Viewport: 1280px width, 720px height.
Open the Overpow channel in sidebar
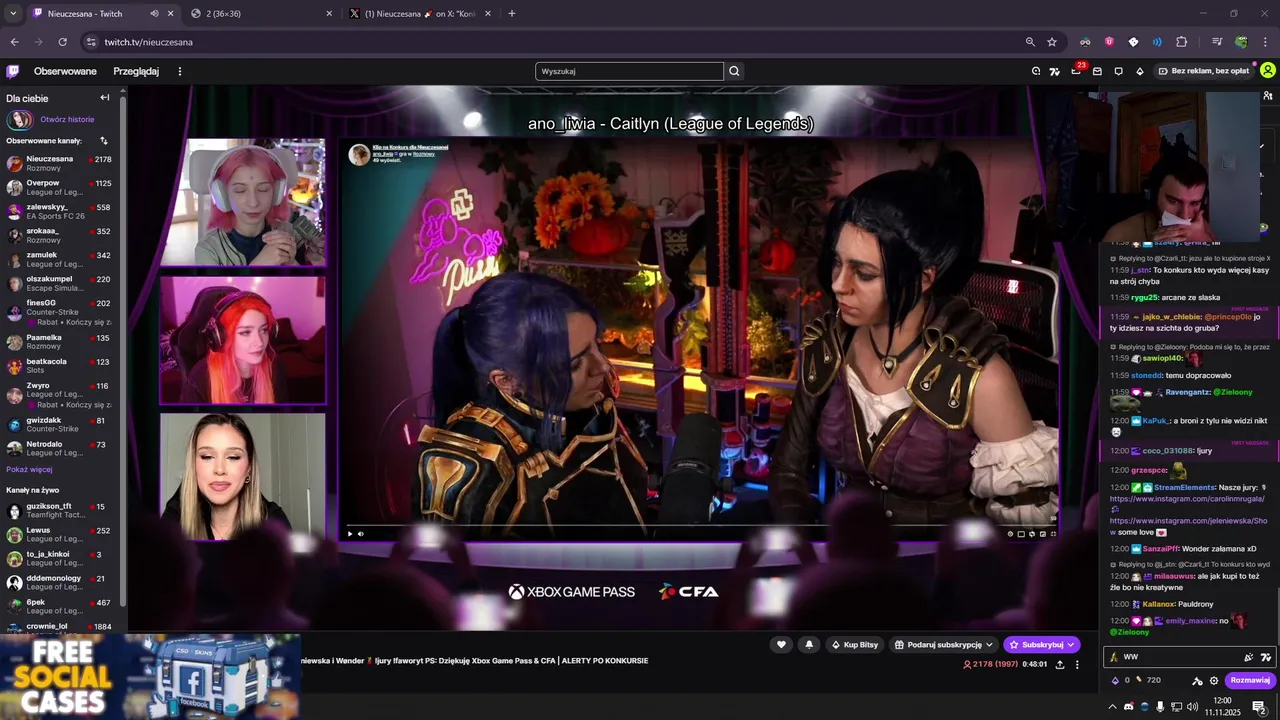[x=62, y=187]
